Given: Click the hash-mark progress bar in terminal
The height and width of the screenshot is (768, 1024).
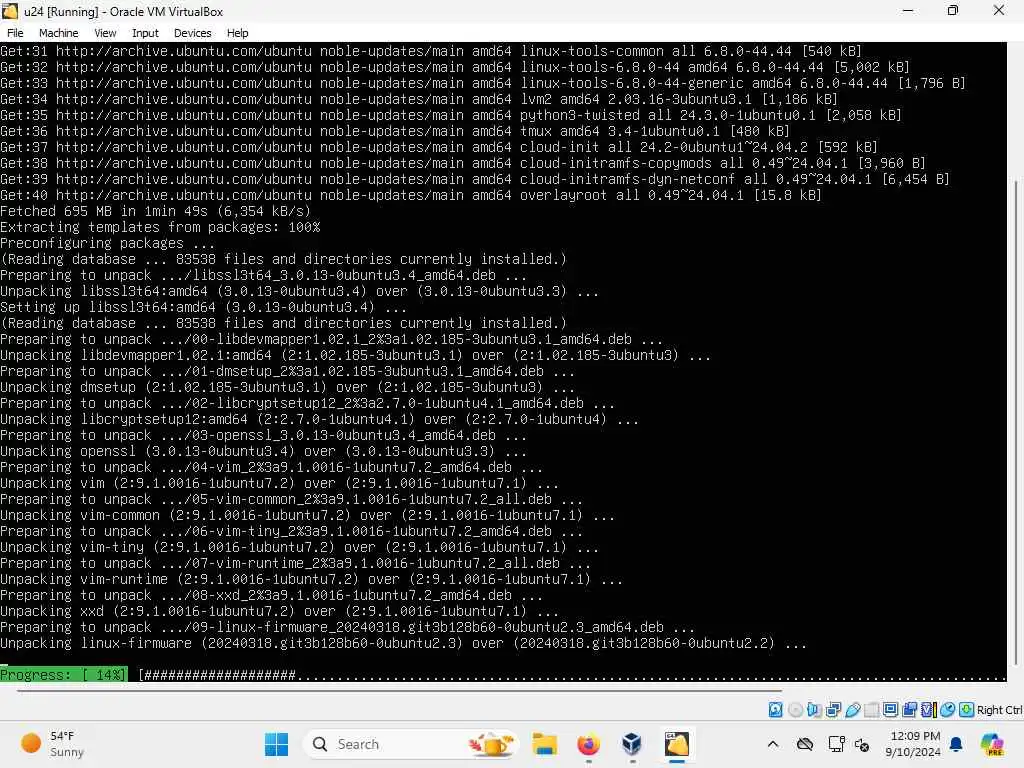Looking at the screenshot, I should click(572, 675).
